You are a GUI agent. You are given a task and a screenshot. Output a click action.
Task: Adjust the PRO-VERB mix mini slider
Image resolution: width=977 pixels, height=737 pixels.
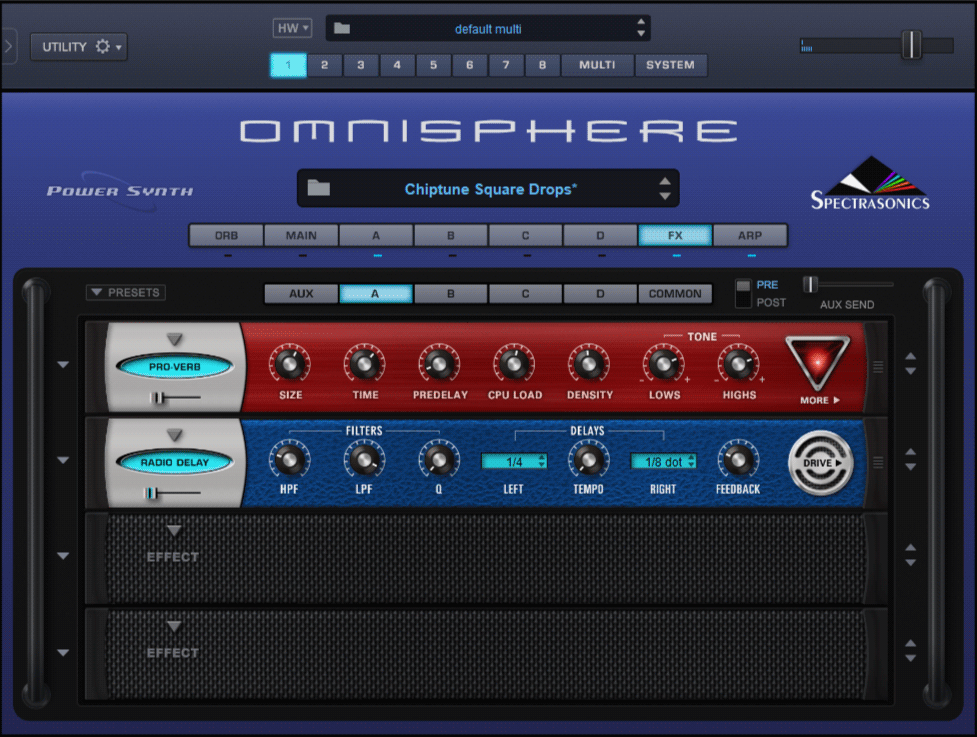pyautogui.click(x=158, y=397)
